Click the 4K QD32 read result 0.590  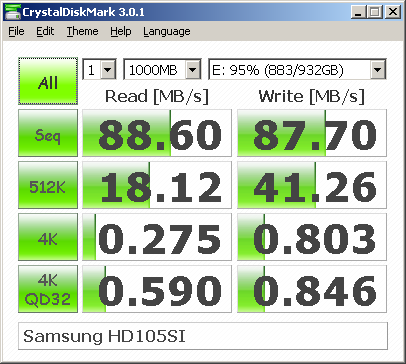pyautogui.click(x=157, y=289)
